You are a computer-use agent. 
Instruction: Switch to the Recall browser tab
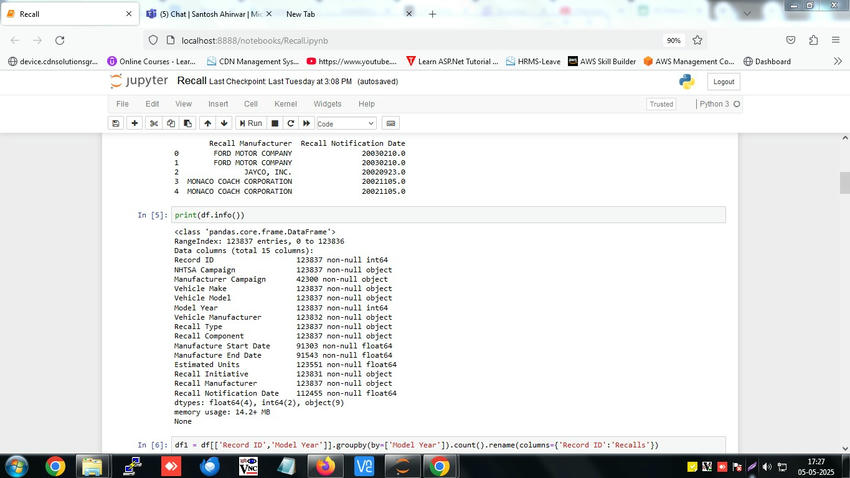69,14
